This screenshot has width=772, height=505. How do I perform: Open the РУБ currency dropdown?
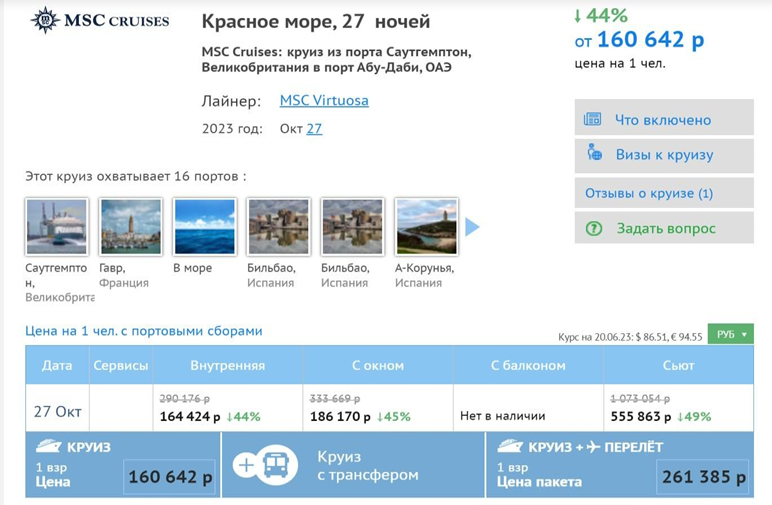tap(731, 334)
